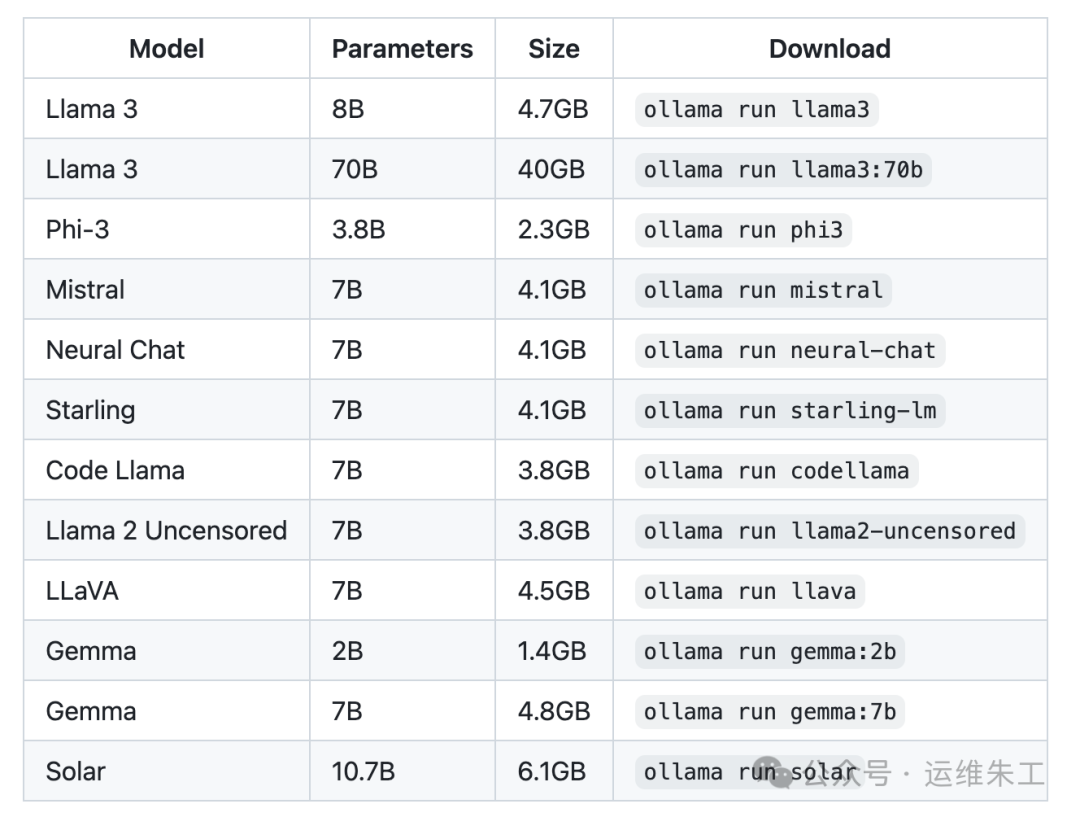Select the 'ollama run llama3' command

point(756,110)
